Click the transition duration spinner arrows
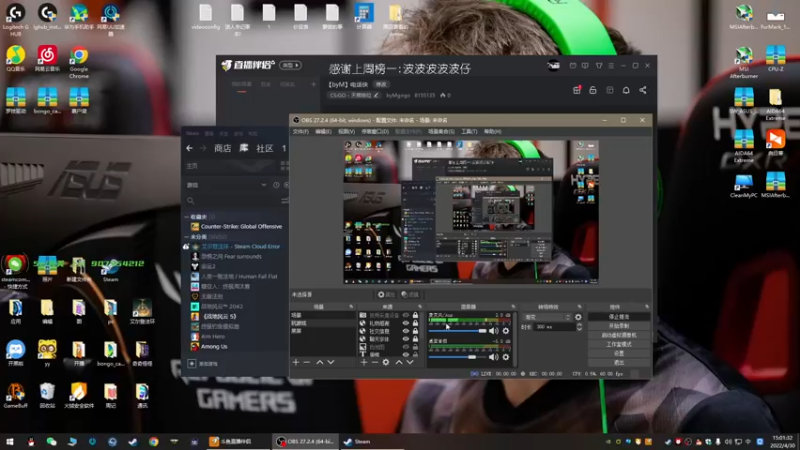This screenshot has height=450, width=800. 579,327
